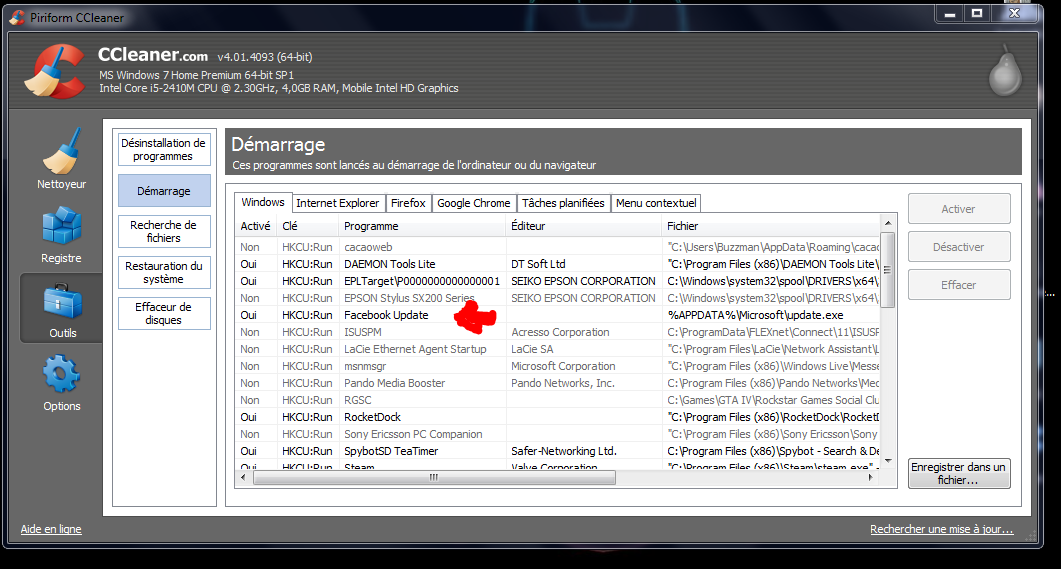Screen dimensions: 1061x569
Task: Click the Désactiver button
Action: point(959,247)
